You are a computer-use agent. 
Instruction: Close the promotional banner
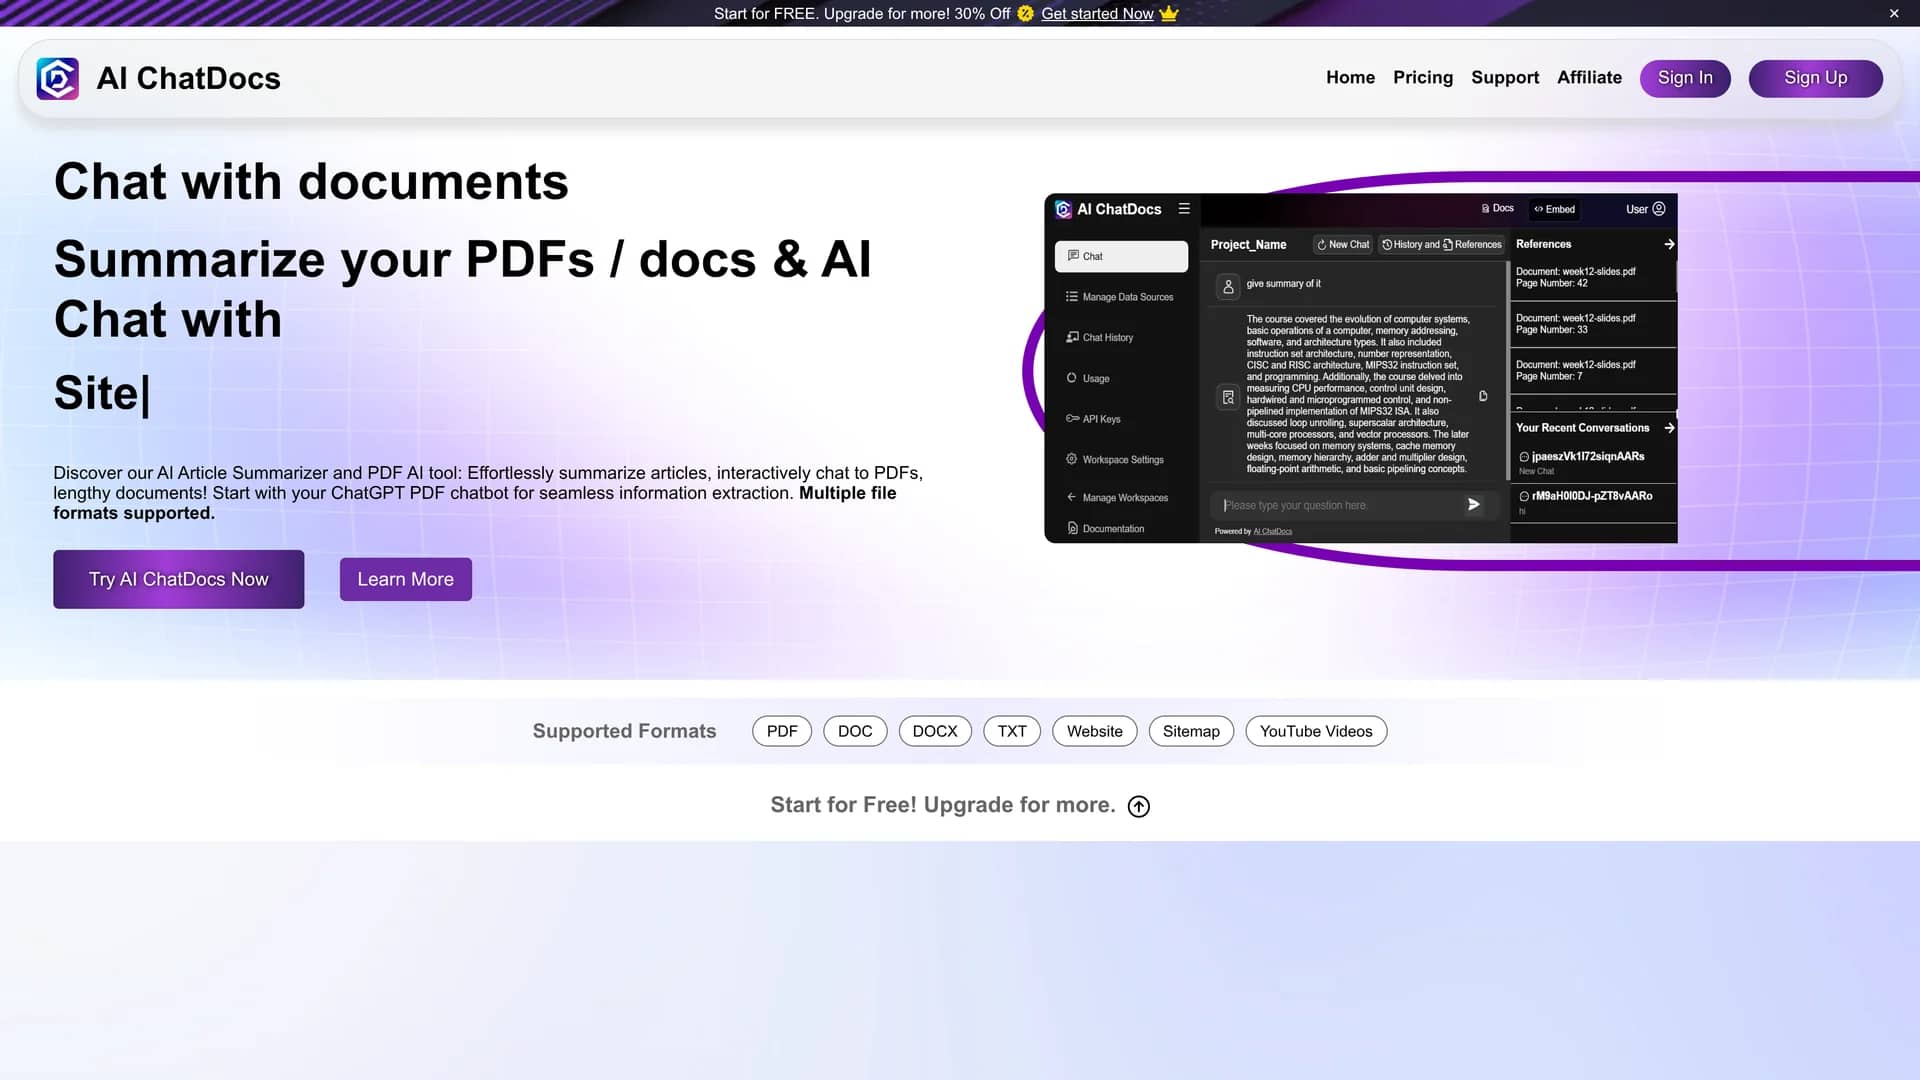pyautogui.click(x=1894, y=13)
